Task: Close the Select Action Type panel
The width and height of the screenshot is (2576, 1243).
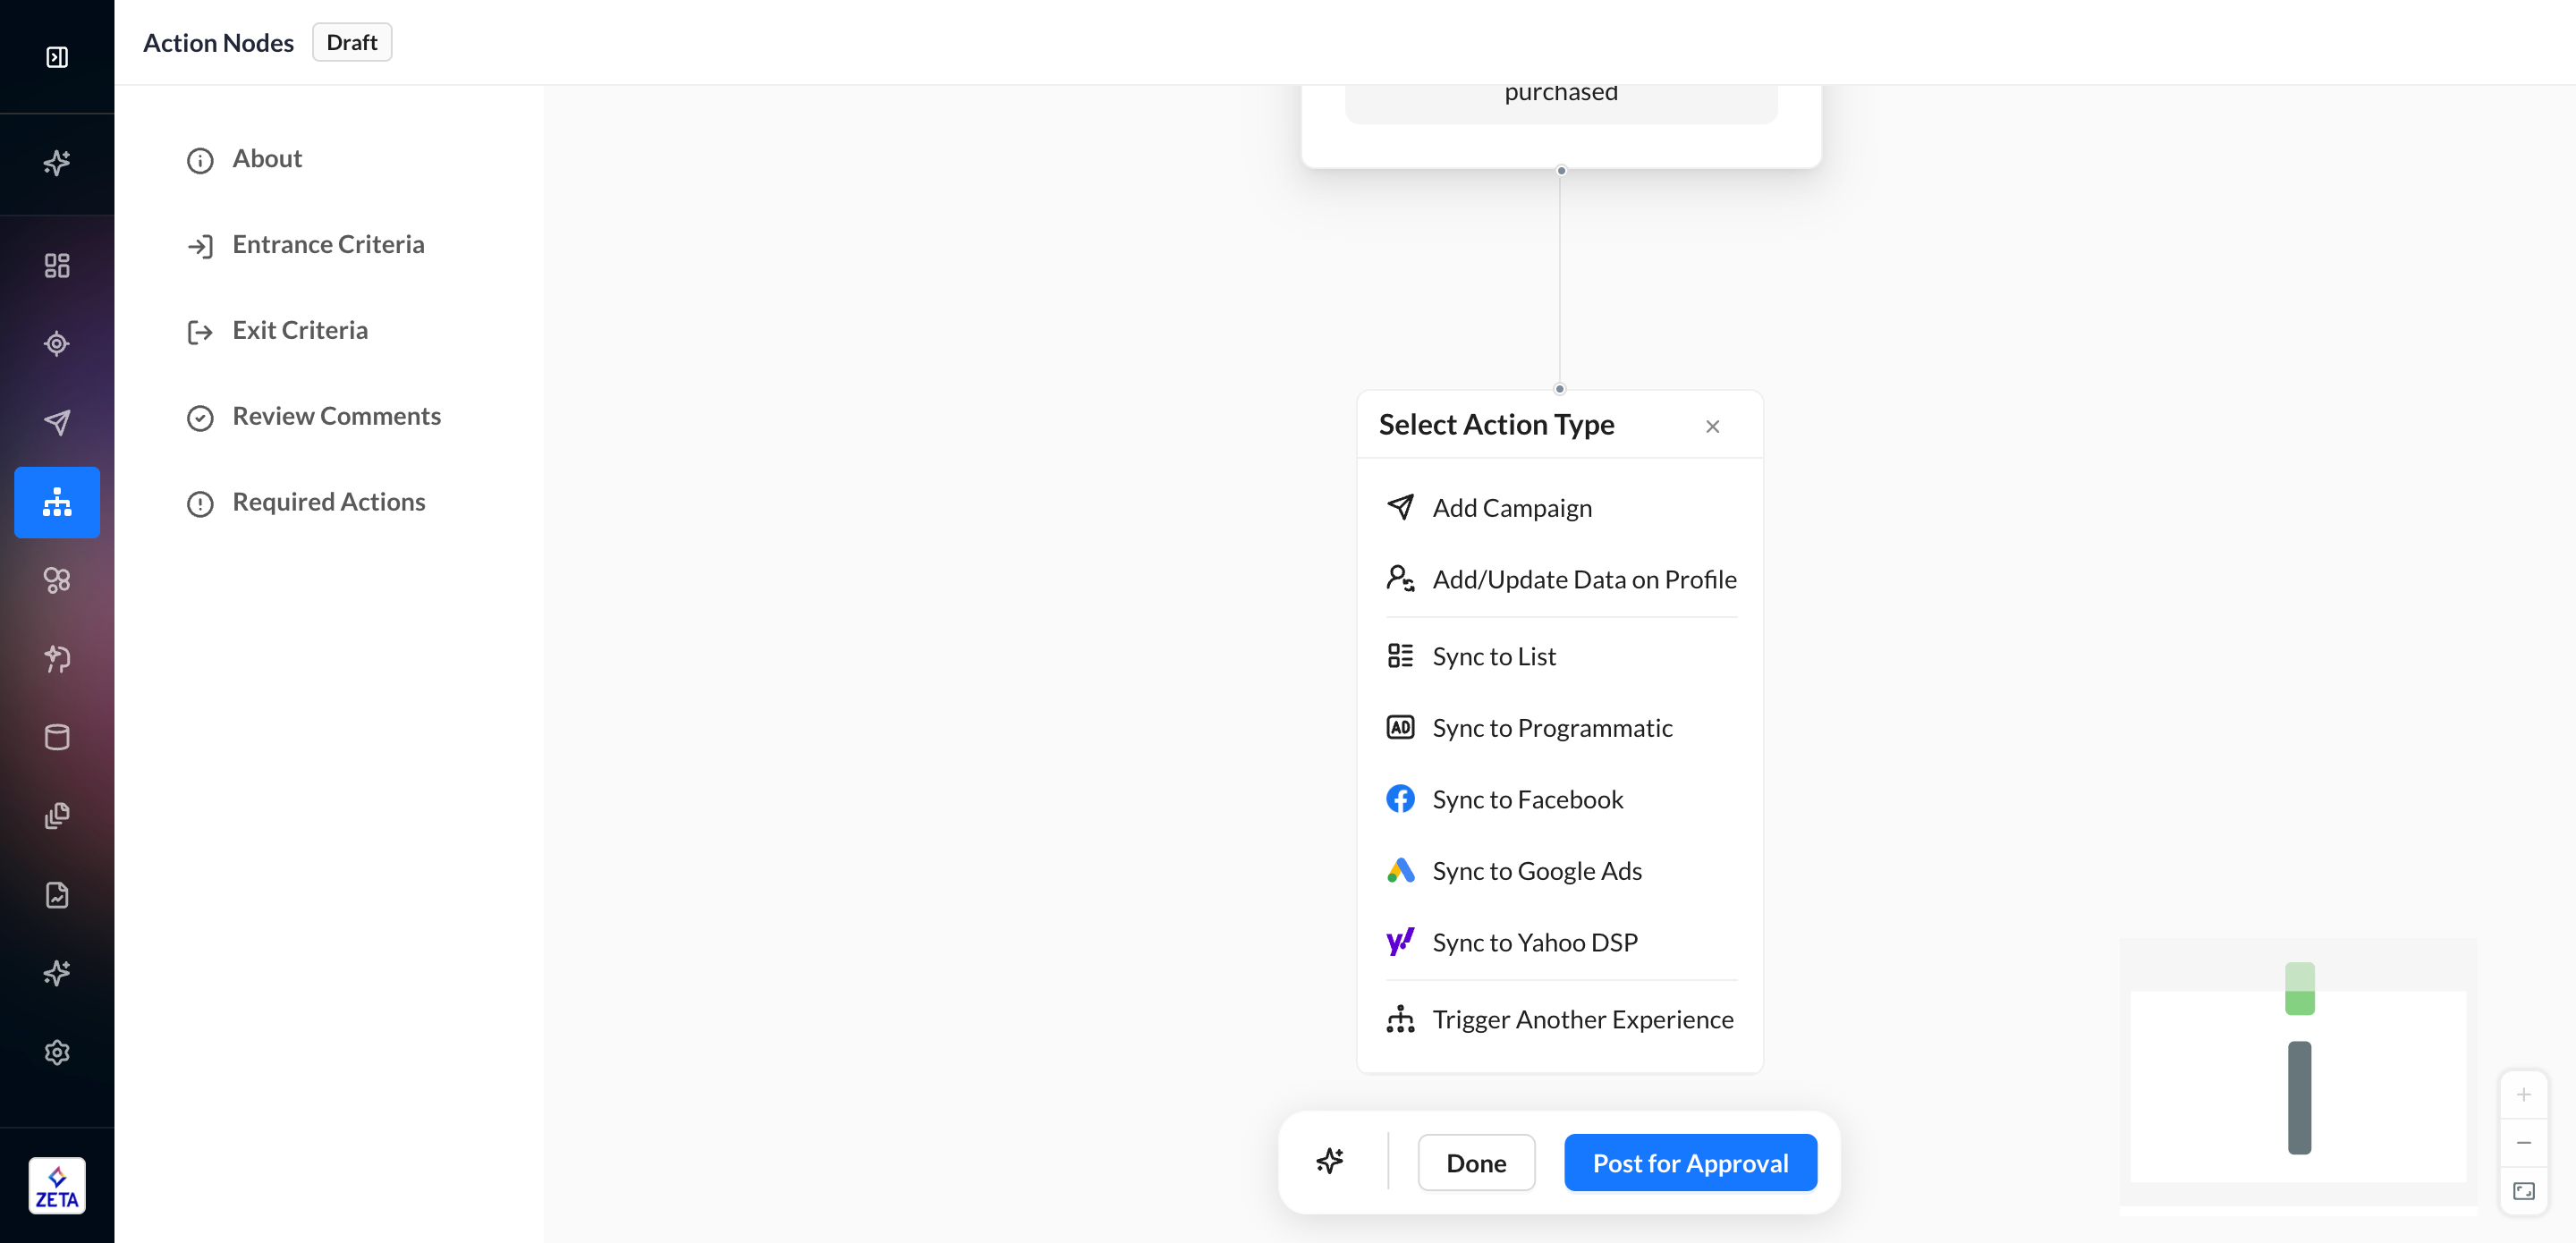Action: pos(1712,426)
